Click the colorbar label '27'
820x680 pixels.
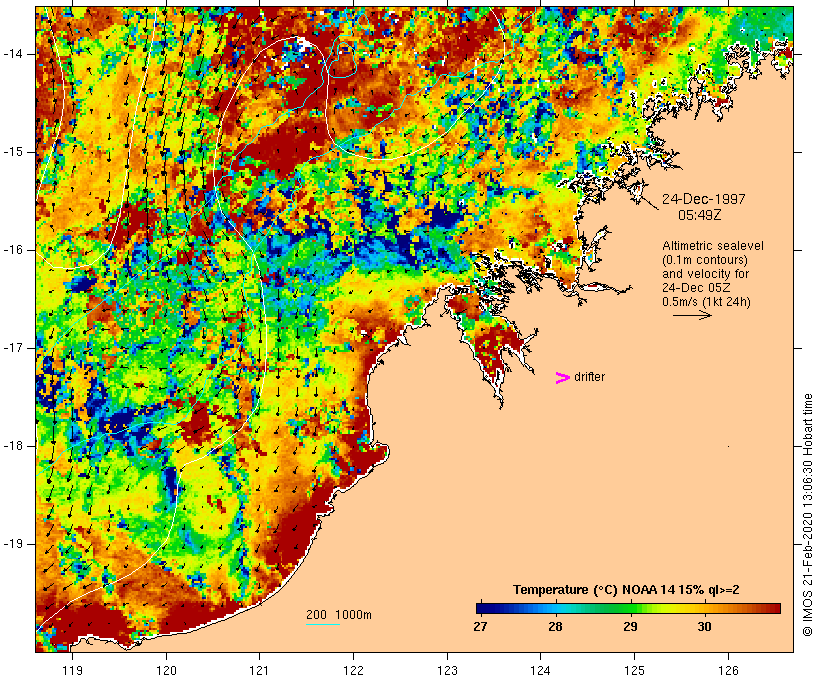tap(480, 626)
